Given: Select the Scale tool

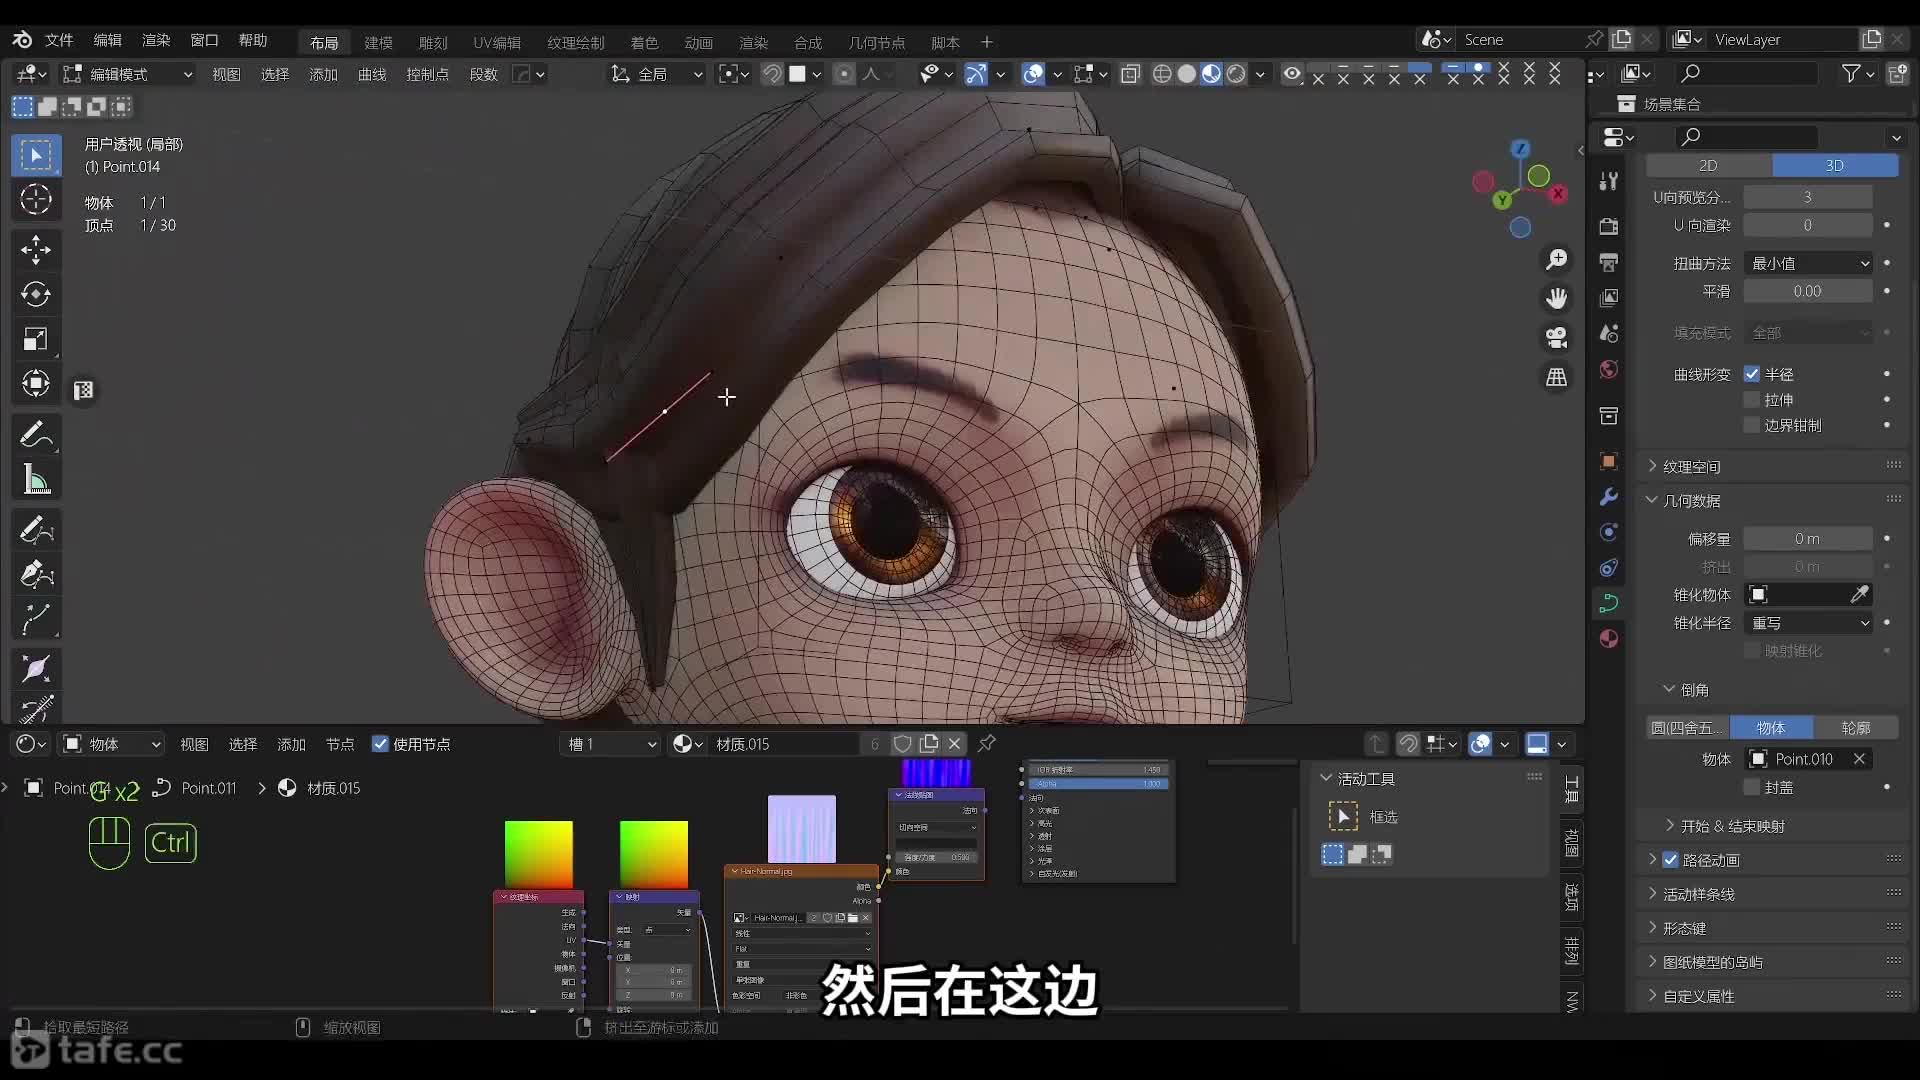Looking at the screenshot, I should pos(36,339).
